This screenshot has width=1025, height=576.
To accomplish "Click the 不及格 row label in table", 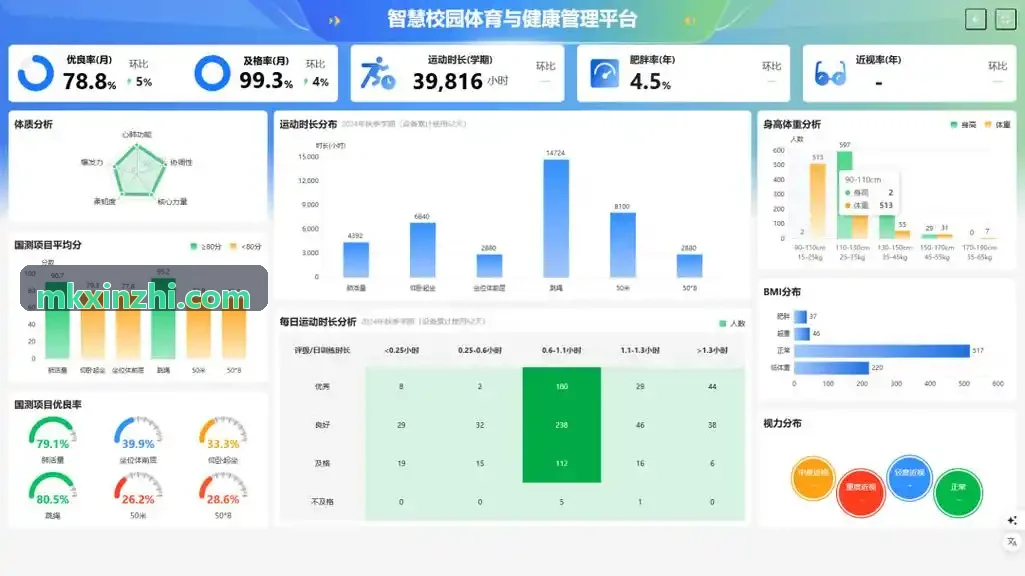I will click(322, 502).
